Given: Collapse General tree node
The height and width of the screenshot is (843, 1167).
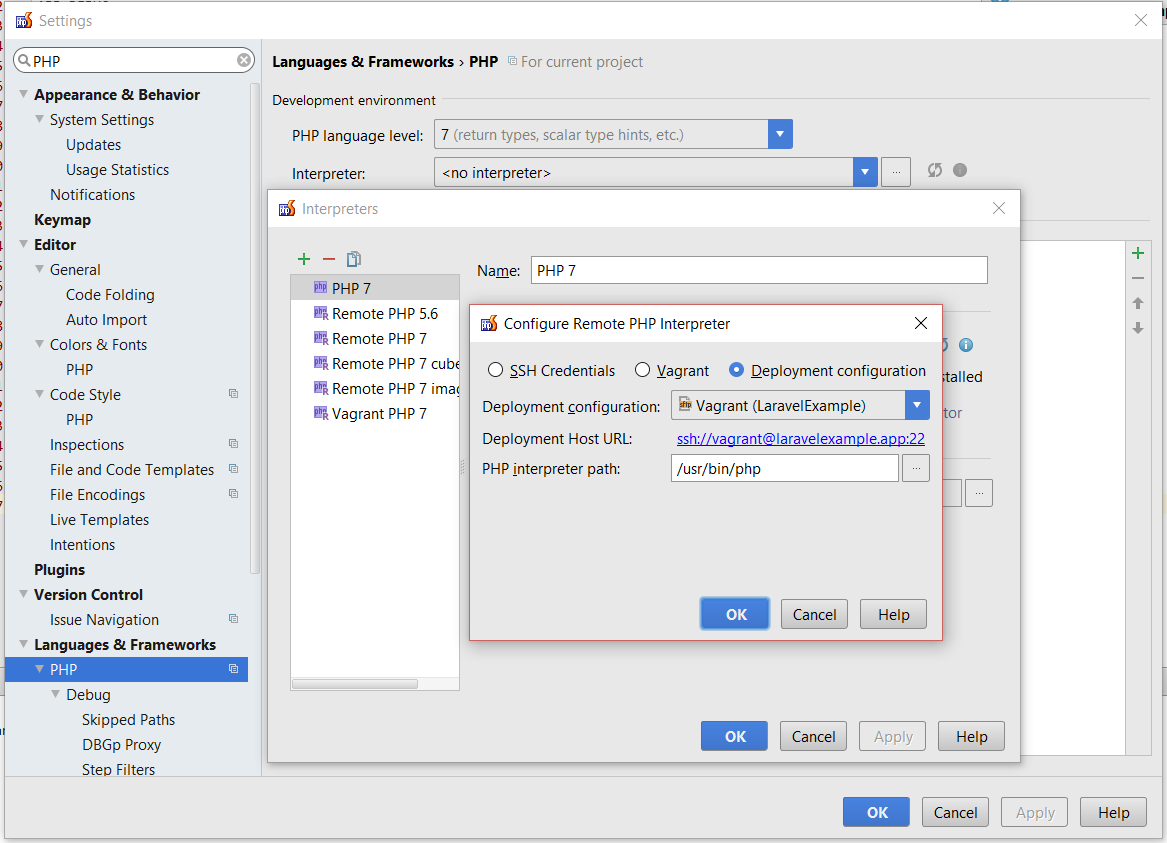Looking at the screenshot, I should click(39, 269).
